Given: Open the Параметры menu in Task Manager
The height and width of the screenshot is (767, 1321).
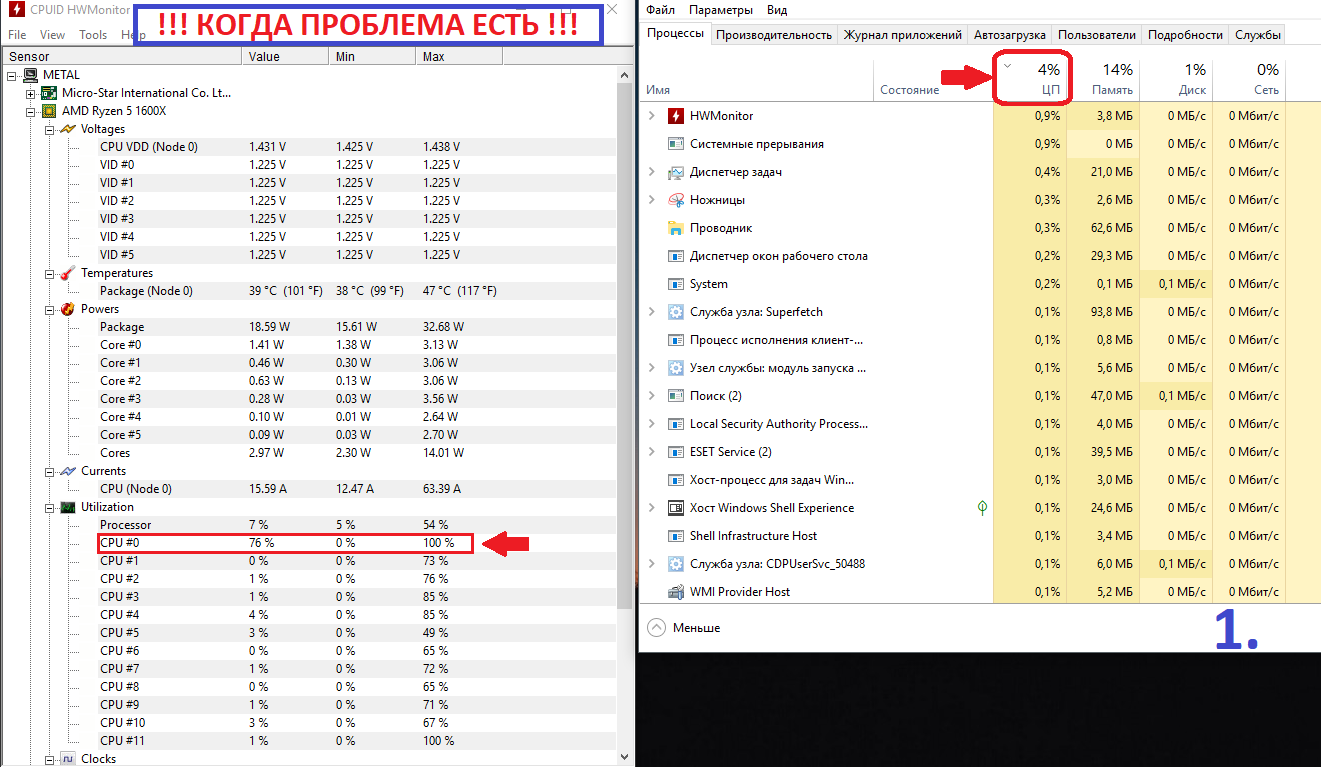Looking at the screenshot, I should [721, 10].
